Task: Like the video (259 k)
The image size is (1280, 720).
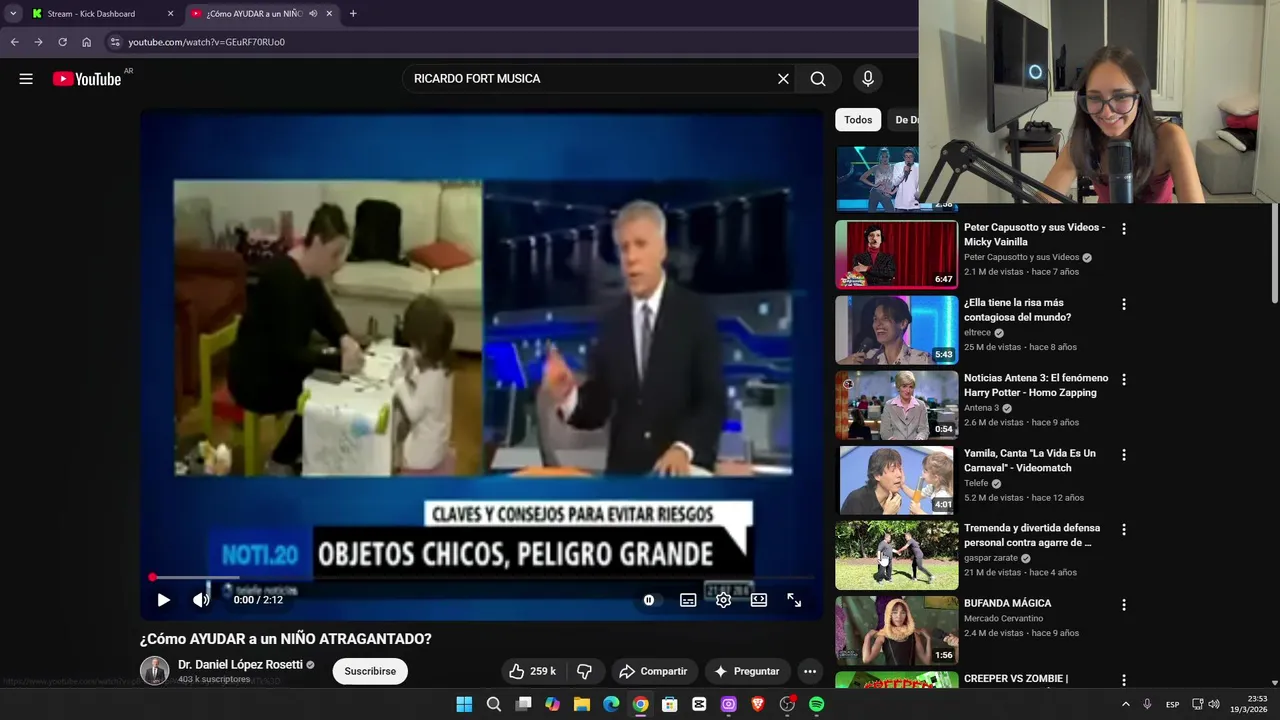Action: point(532,671)
